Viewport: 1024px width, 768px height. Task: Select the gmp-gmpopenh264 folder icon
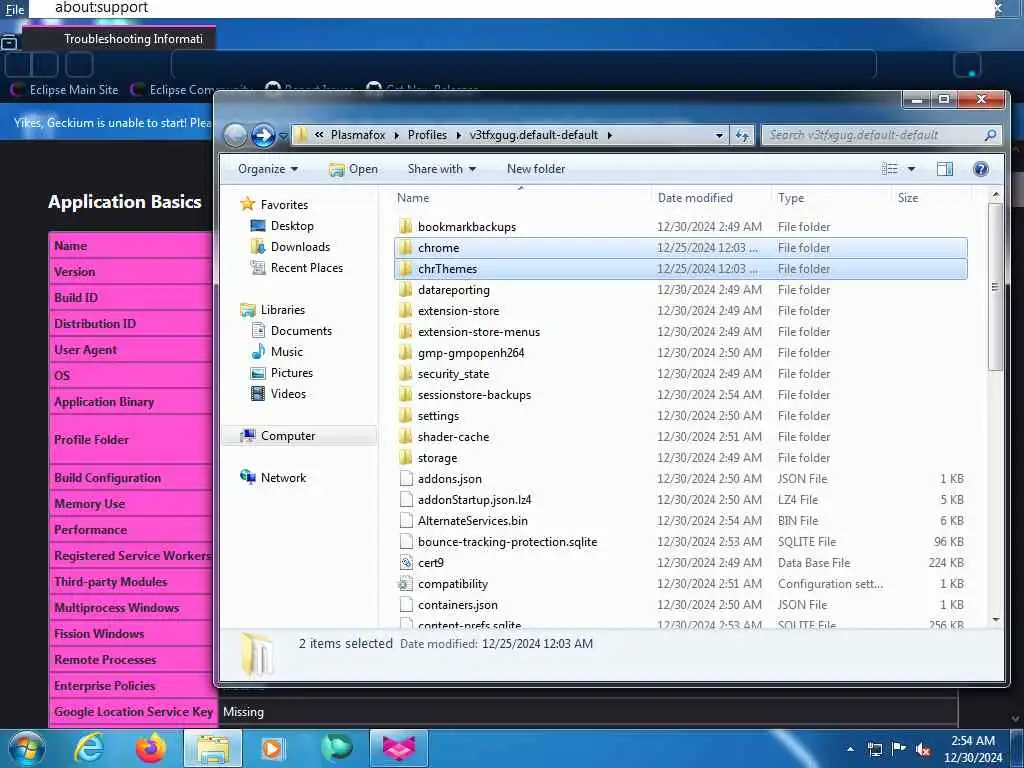click(x=406, y=353)
